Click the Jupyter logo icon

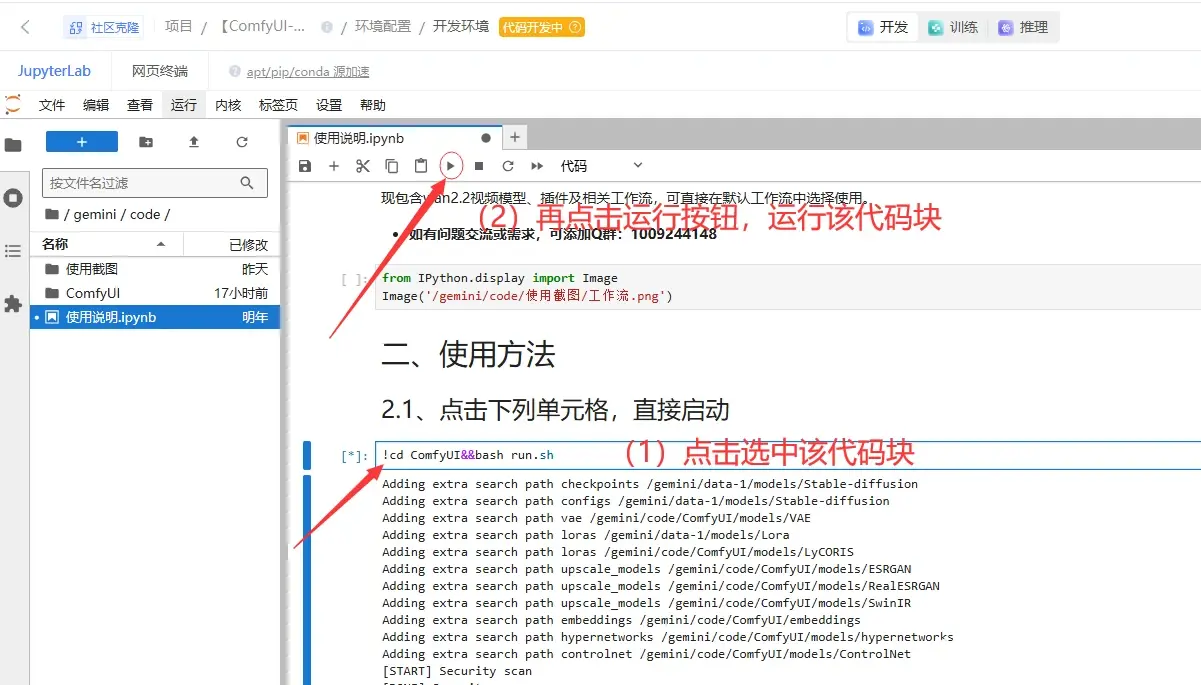[13, 104]
